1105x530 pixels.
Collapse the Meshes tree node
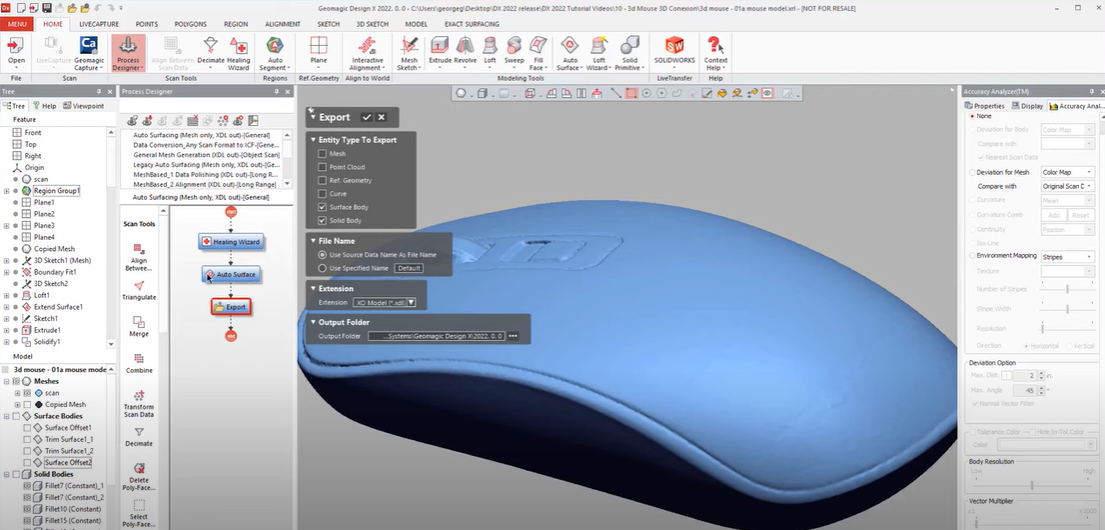click(6, 381)
